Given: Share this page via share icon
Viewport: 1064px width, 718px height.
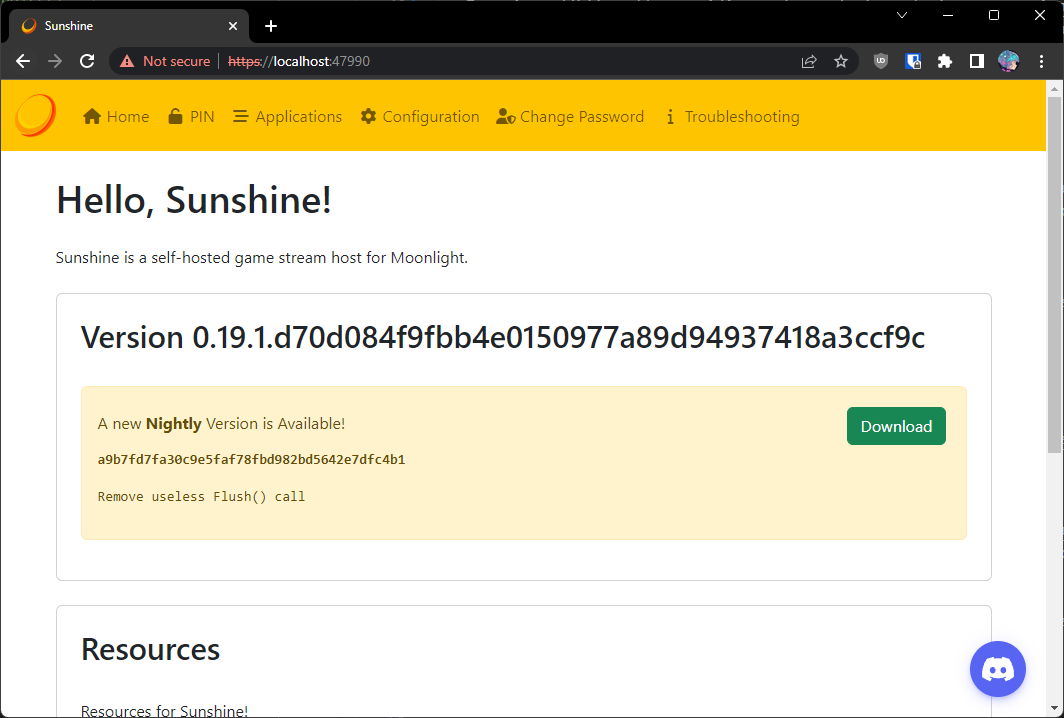Looking at the screenshot, I should tap(809, 62).
